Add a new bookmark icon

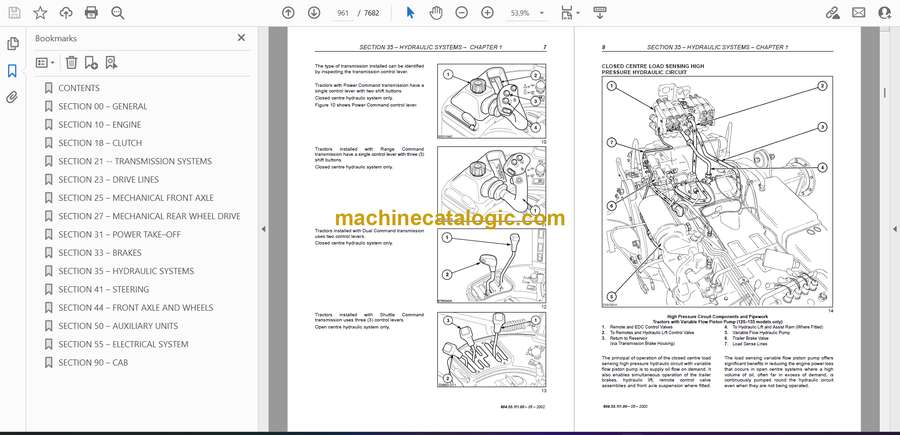[91, 63]
